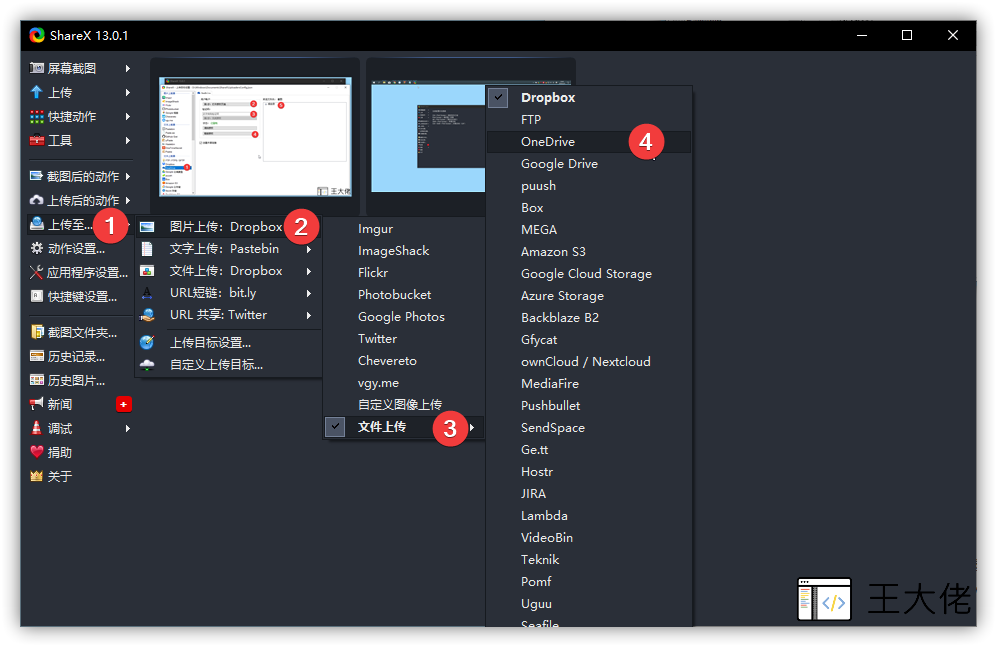This screenshot has width=997, height=647.
Task: Open 自定义上传目标... custom uploader settings
Action: pyautogui.click(x=228, y=365)
